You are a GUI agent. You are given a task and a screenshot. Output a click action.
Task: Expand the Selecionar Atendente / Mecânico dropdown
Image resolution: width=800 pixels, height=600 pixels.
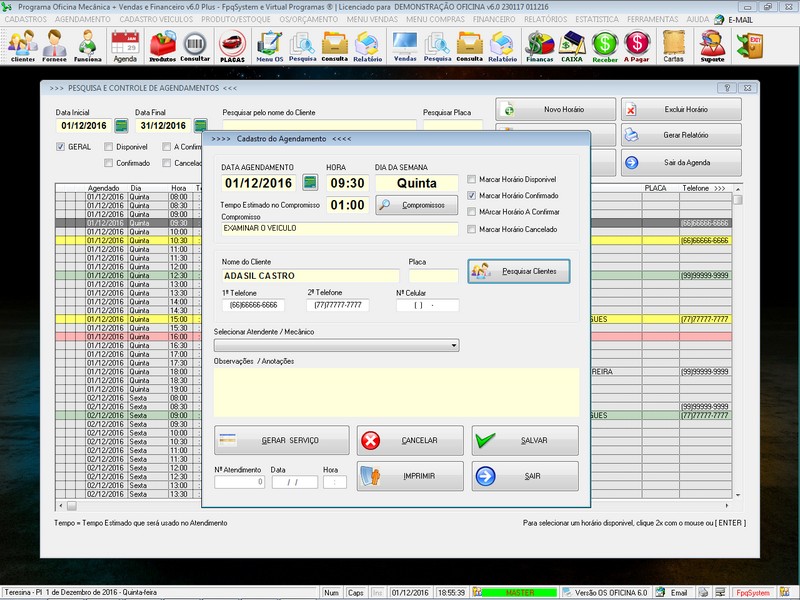coord(454,345)
